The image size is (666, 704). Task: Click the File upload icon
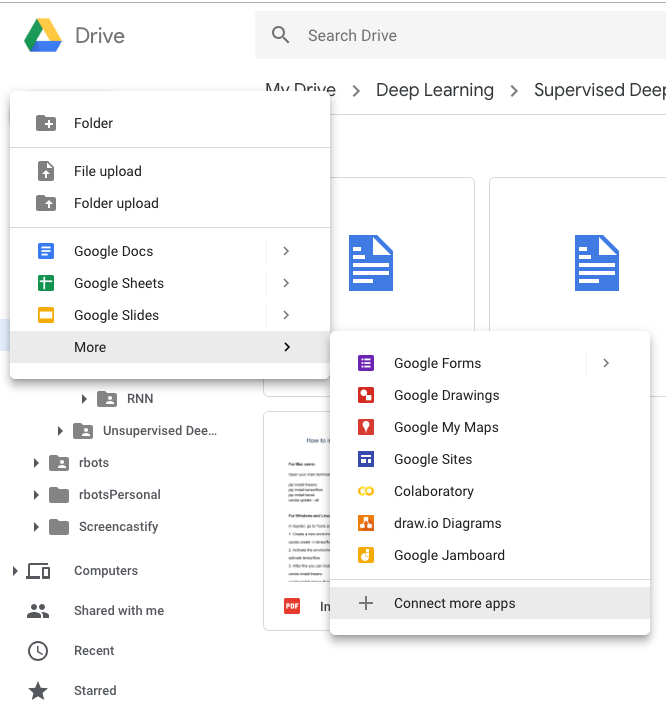46,171
